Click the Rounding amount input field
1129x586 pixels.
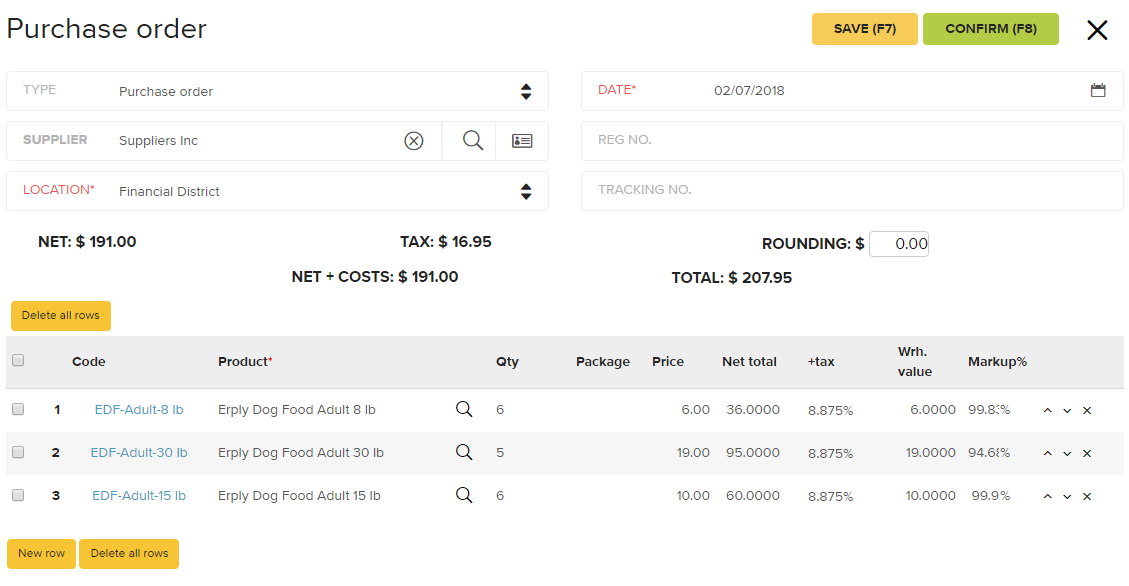coord(898,244)
